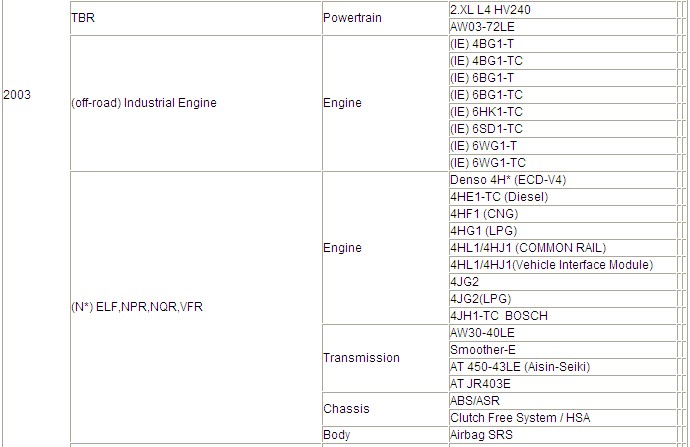Click the Denso 4H* (ECD-V4) entry
The height and width of the screenshot is (447, 690).
(510, 180)
